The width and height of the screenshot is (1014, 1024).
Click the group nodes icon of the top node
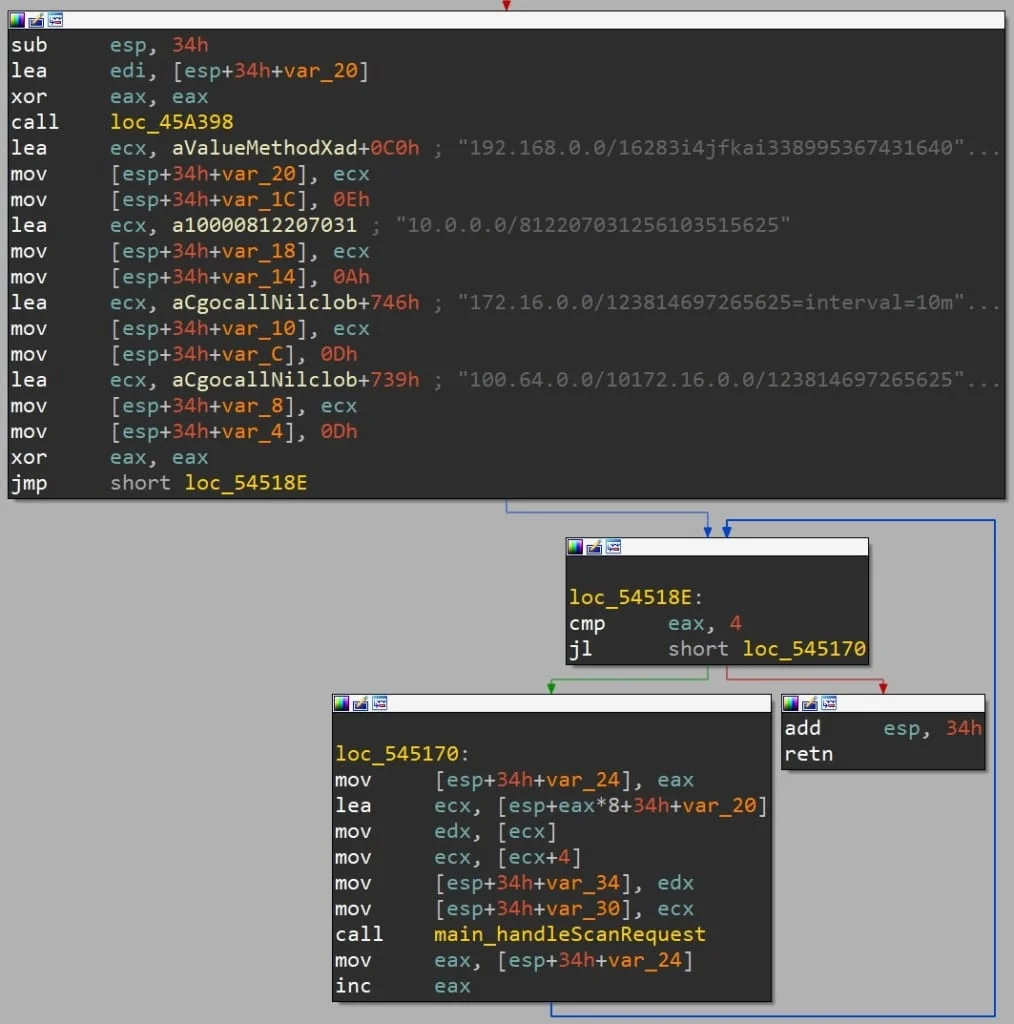[x=55, y=20]
